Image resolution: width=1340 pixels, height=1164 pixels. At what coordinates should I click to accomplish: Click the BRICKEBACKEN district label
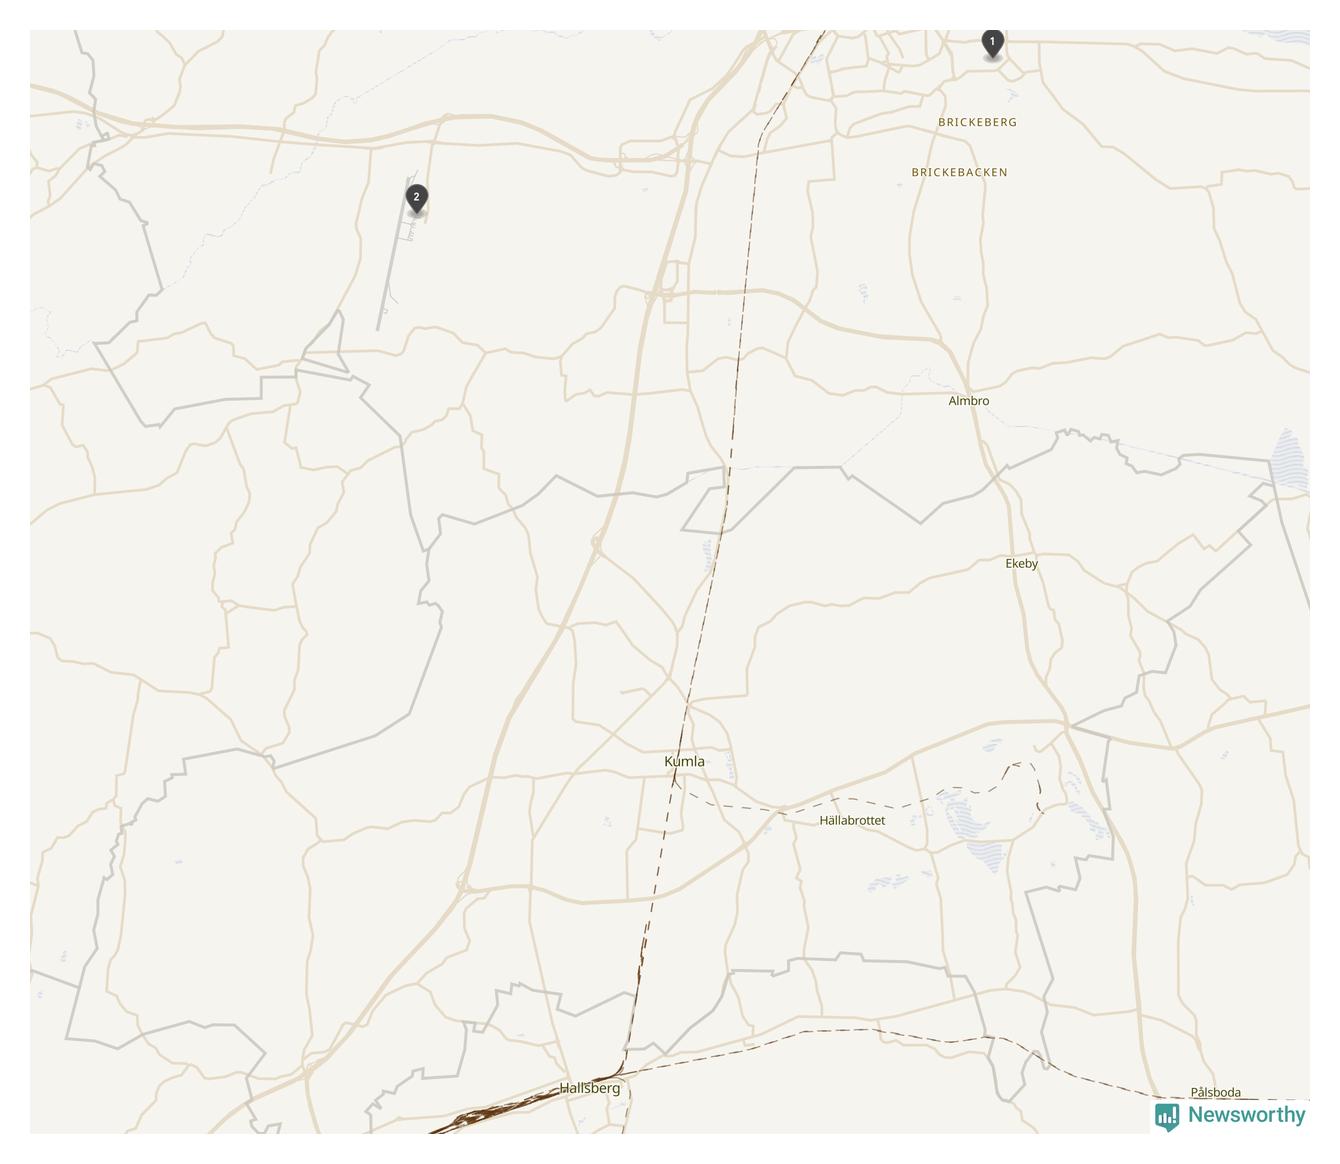pyautogui.click(x=959, y=172)
